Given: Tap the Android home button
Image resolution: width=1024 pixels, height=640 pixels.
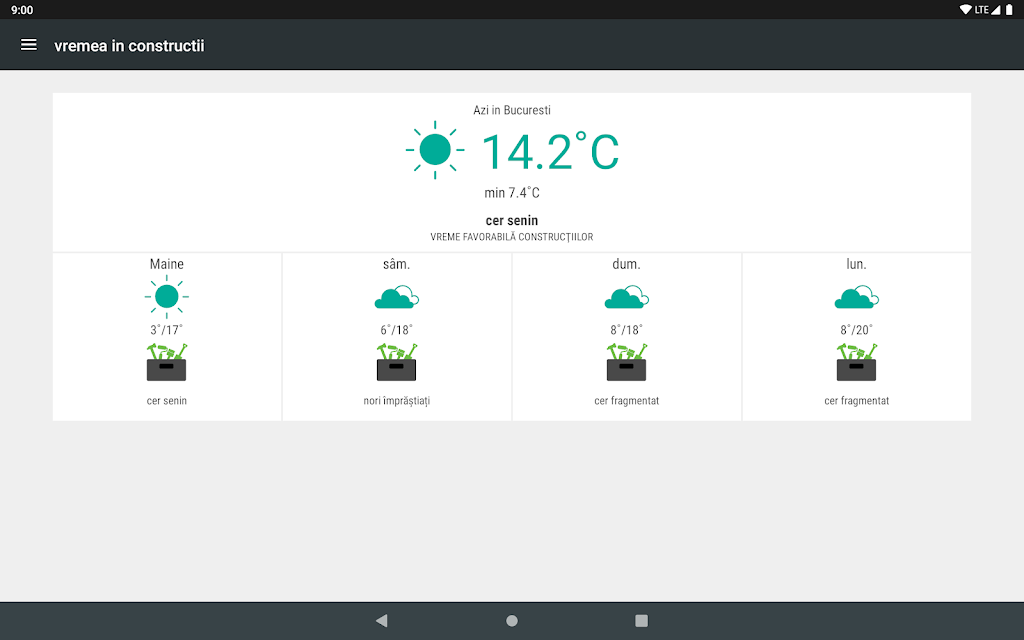Looking at the screenshot, I should [x=512, y=620].
